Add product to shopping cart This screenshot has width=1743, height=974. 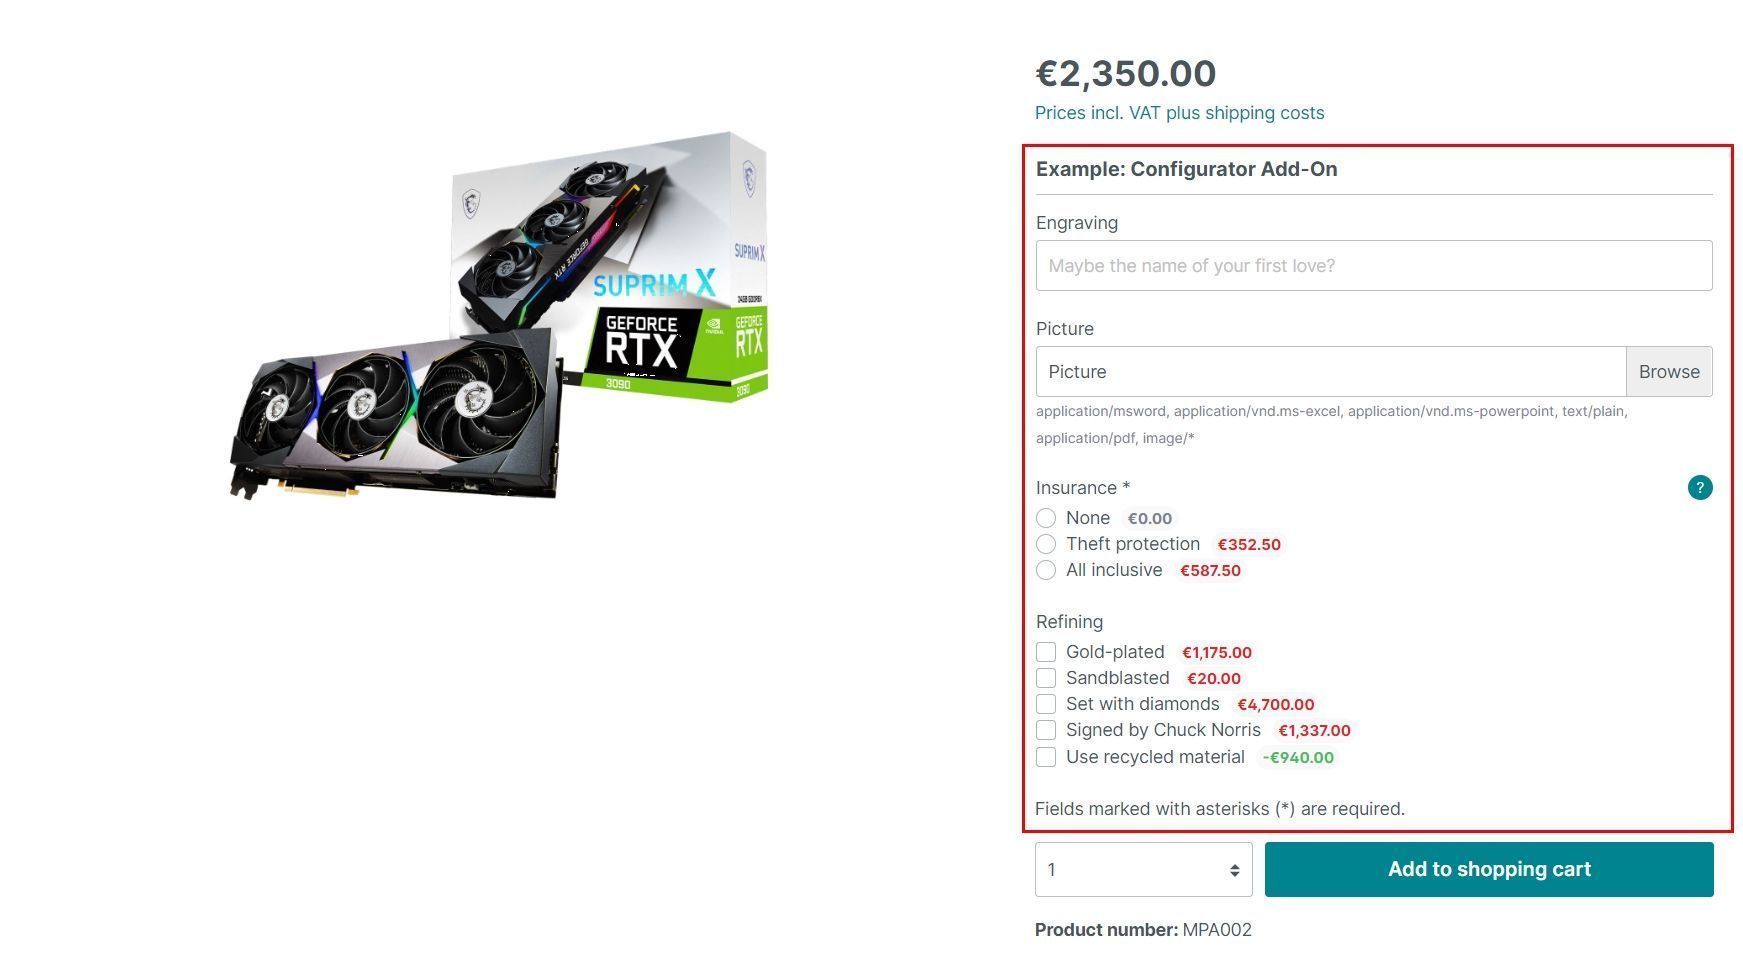1488,869
